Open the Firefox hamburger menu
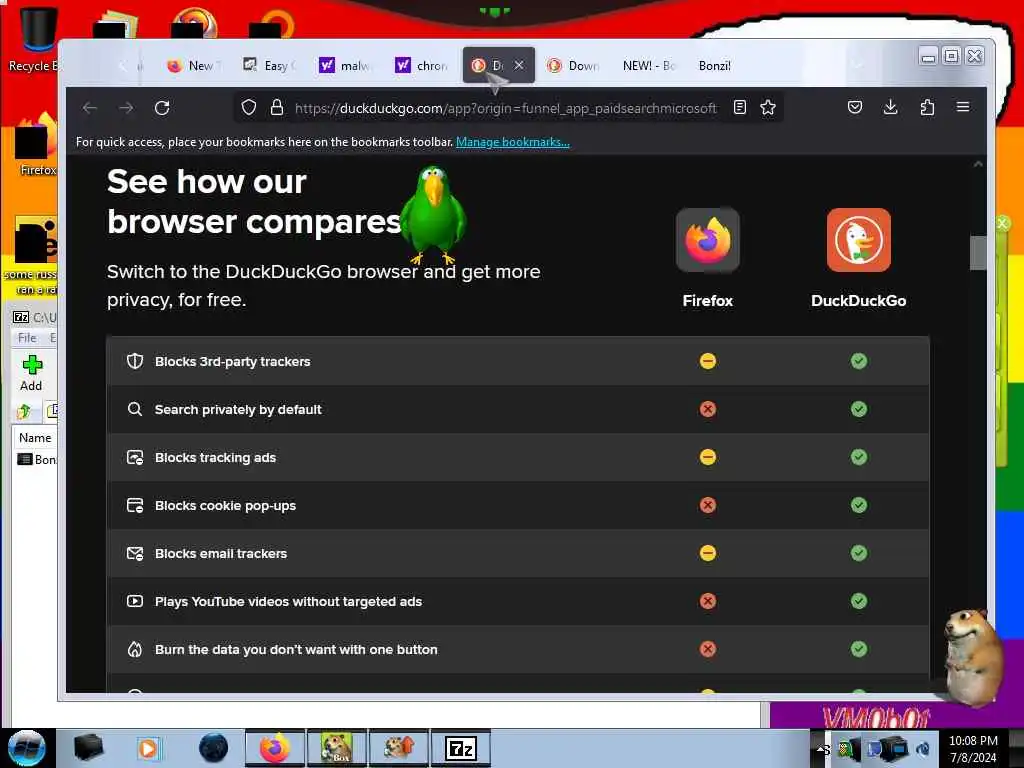1024x768 pixels. (963, 106)
